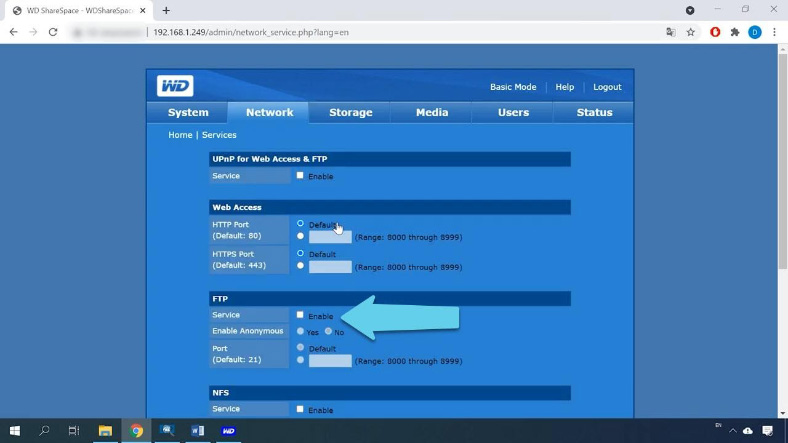Click the tab search dropdown icon
Viewport: 788px width, 443px height.
pos(690,10)
